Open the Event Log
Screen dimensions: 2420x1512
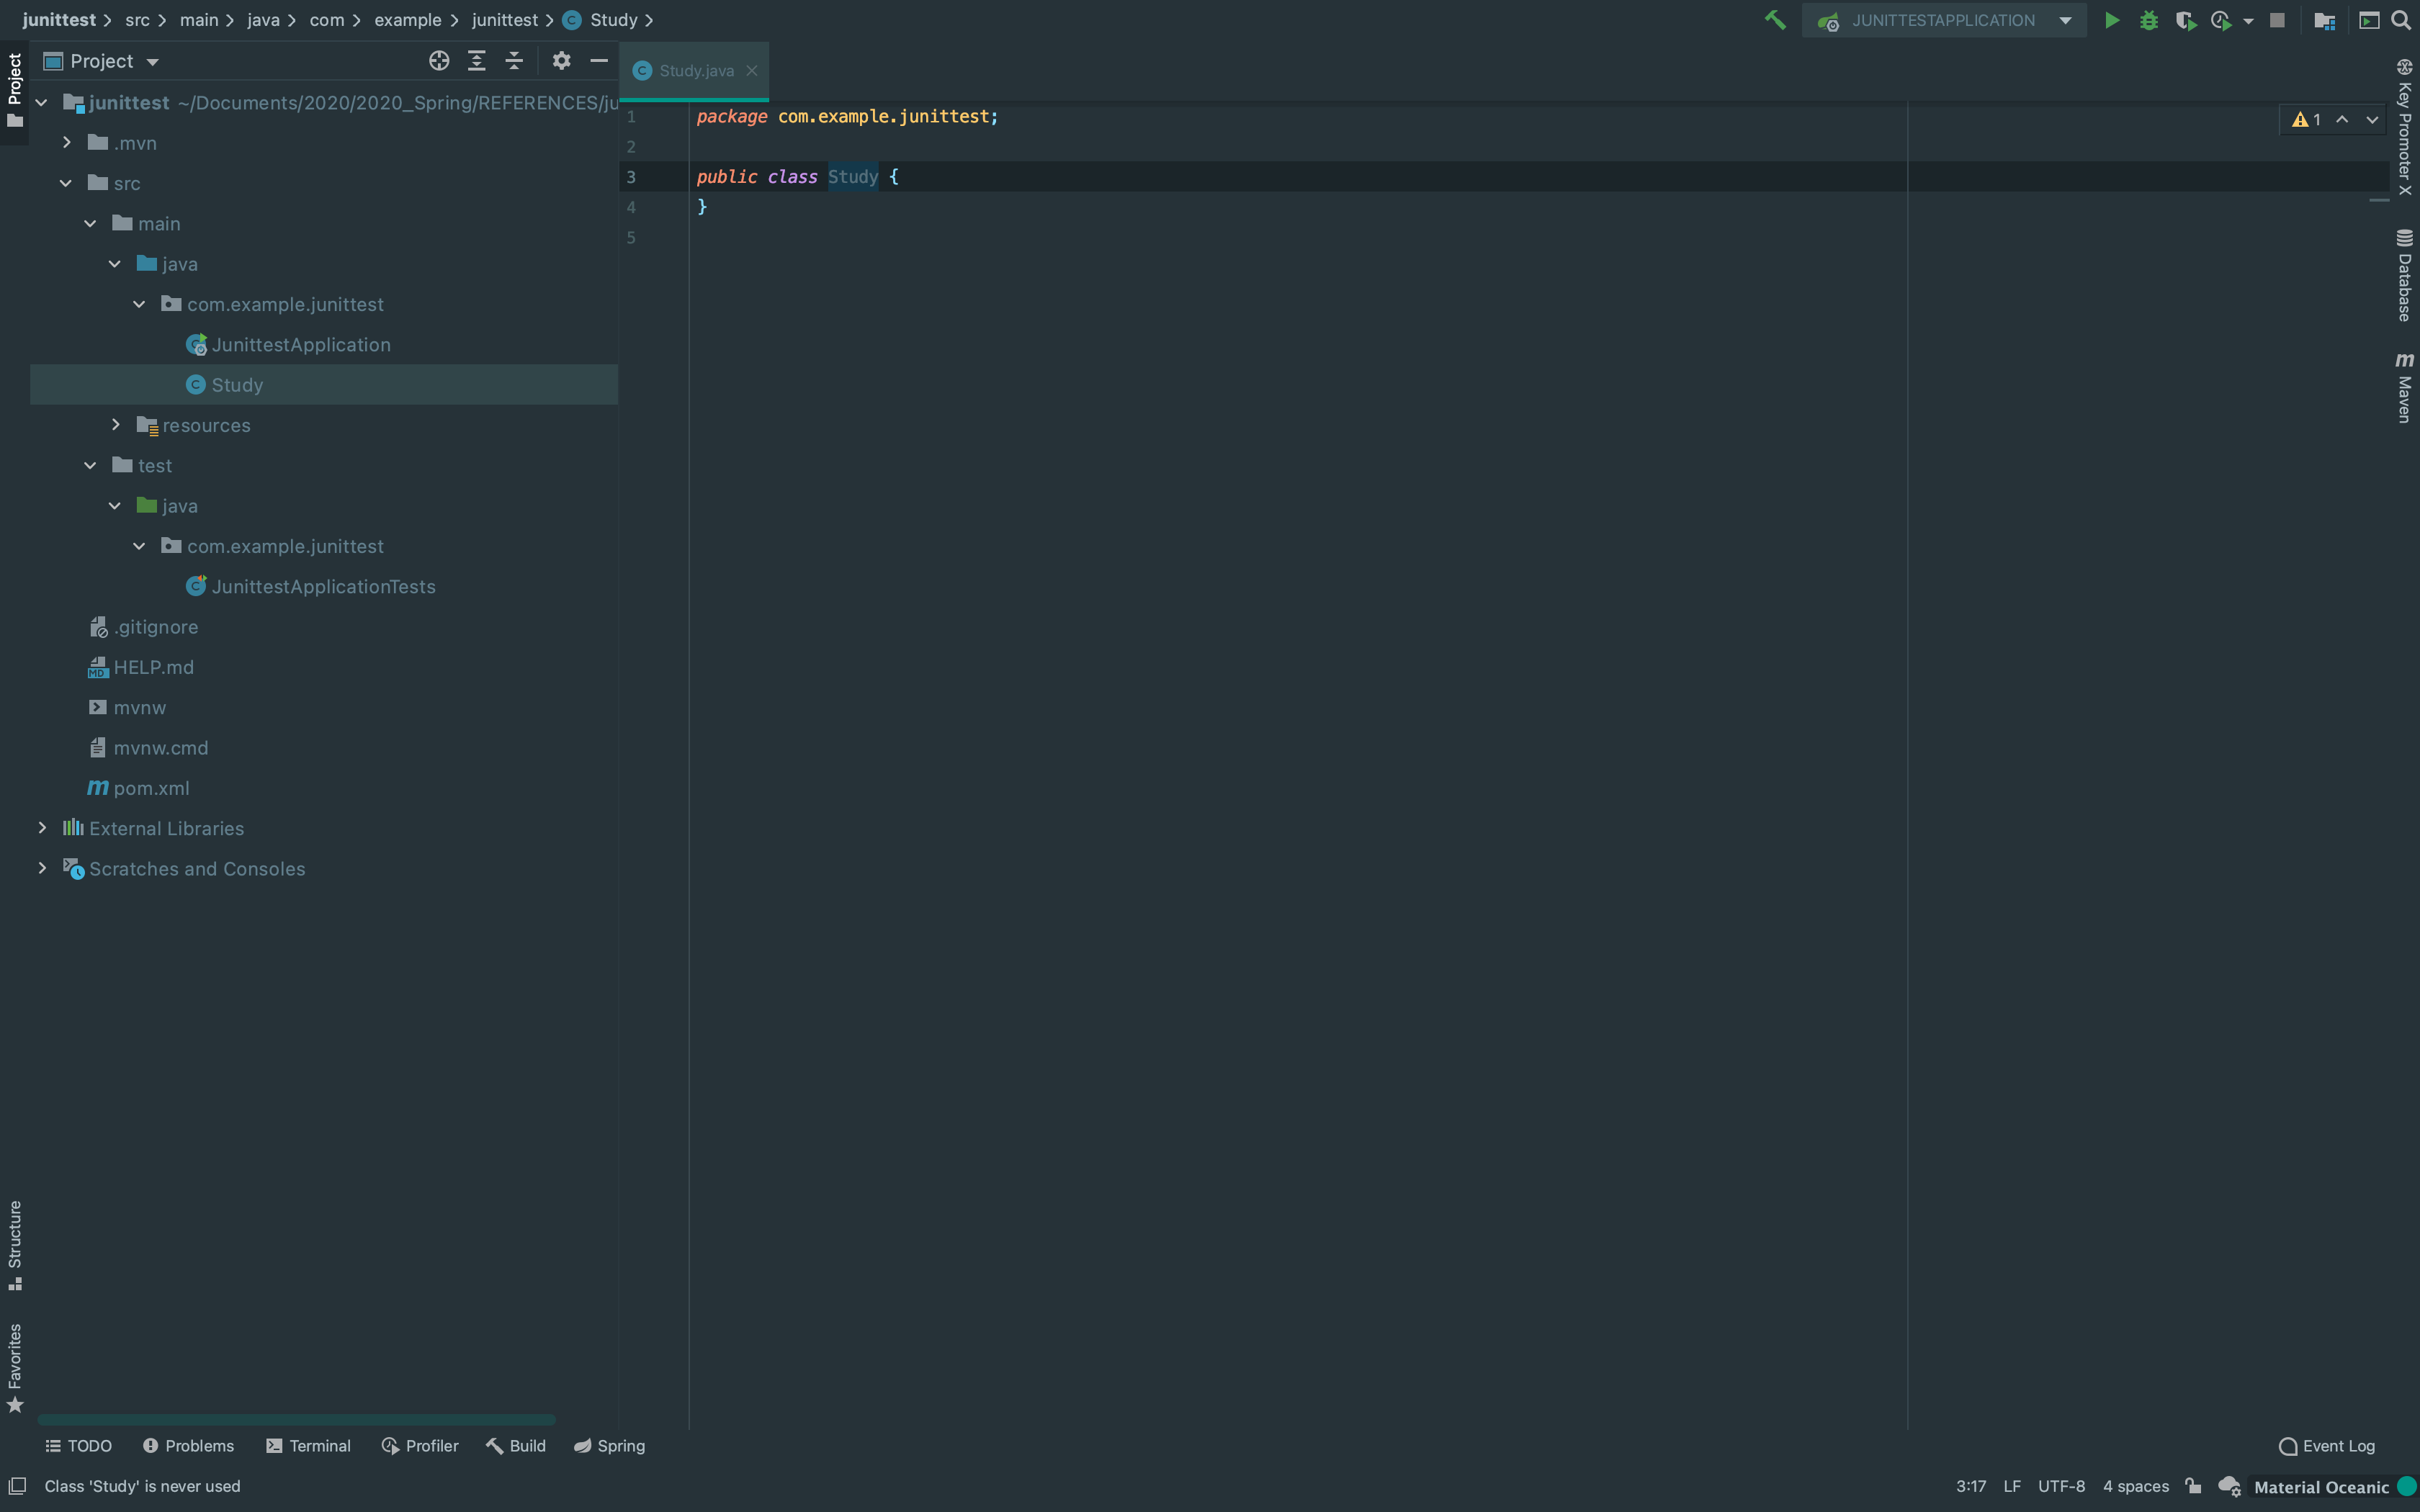click(x=2326, y=1446)
